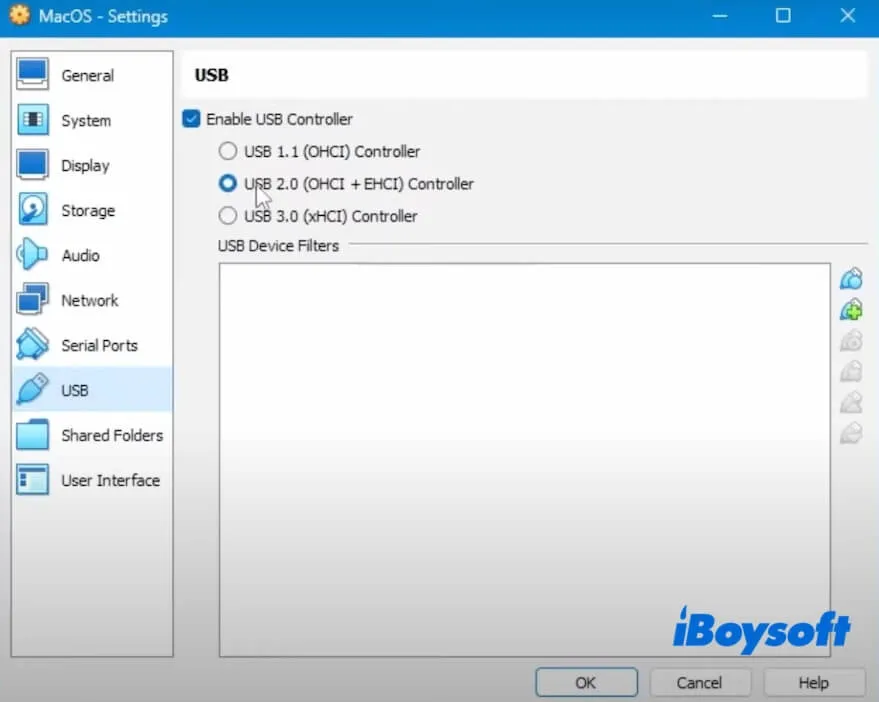Image resolution: width=879 pixels, height=702 pixels.
Task: Select USB 1.1 (OHCI) Controller option
Action: pyautogui.click(x=228, y=152)
